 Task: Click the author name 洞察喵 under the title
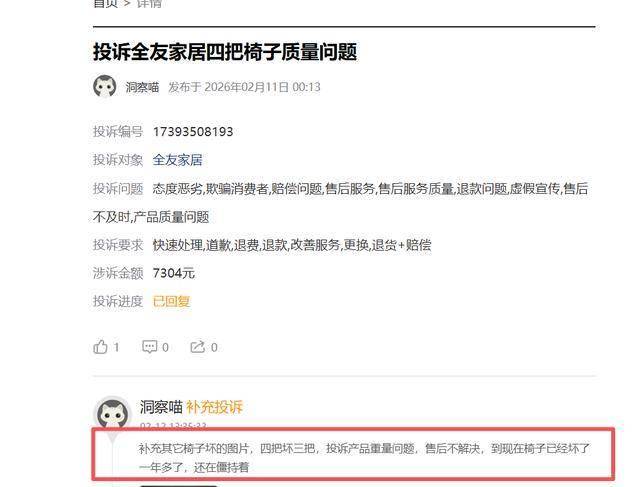tap(142, 87)
